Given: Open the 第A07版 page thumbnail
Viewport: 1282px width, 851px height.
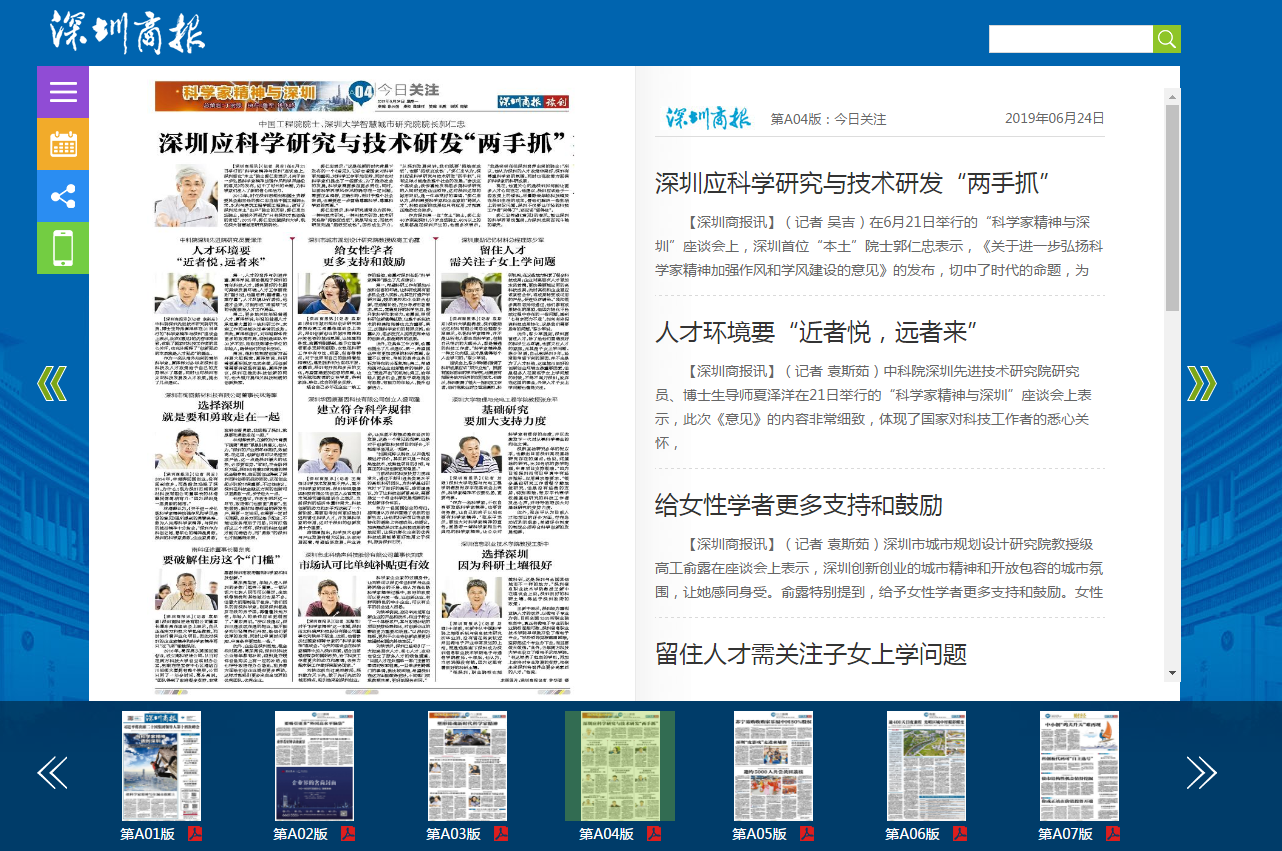Looking at the screenshot, I should coord(1079,766).
